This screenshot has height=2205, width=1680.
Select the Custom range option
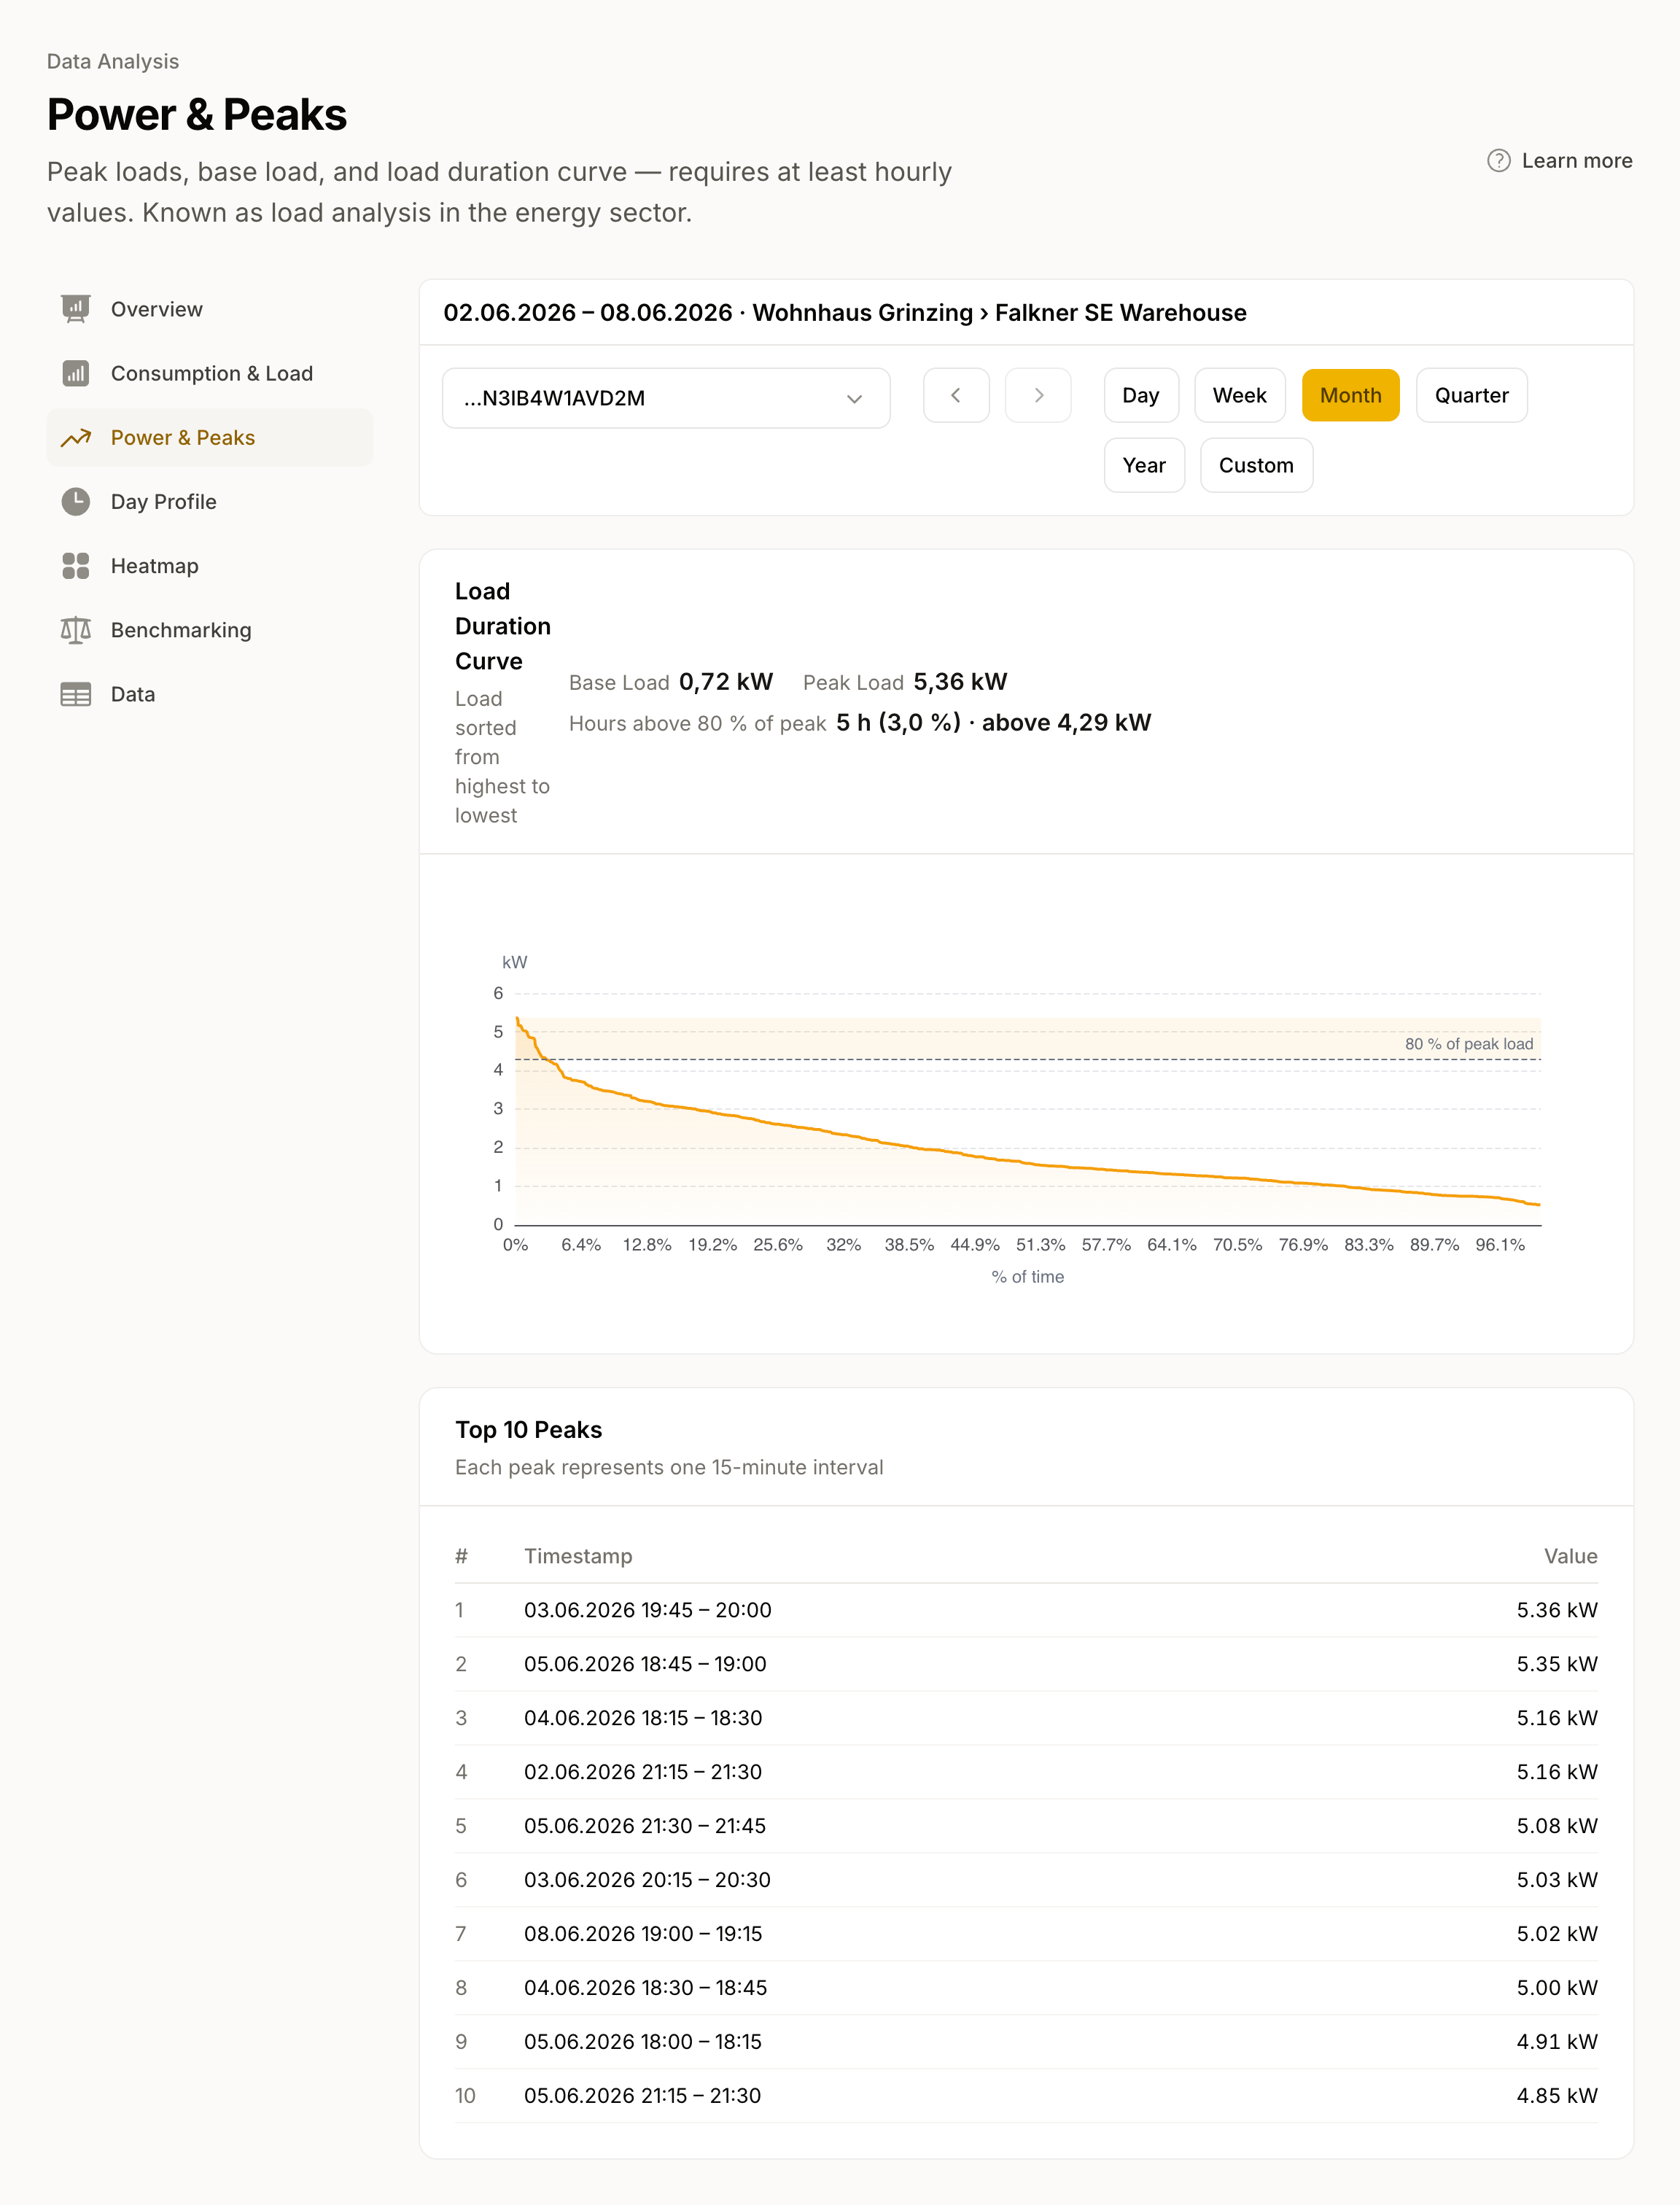pyautogui.click(x=1256, y=466)
